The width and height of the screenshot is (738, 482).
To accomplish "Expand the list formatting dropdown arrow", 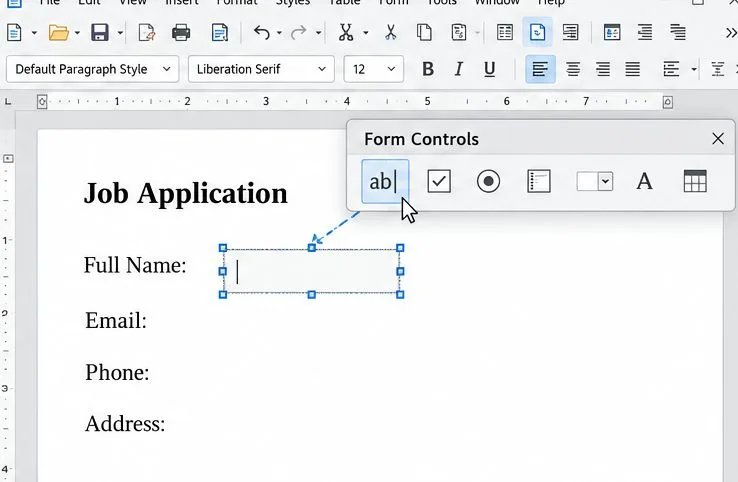I will pyautogui.click(x=694, y=69).
